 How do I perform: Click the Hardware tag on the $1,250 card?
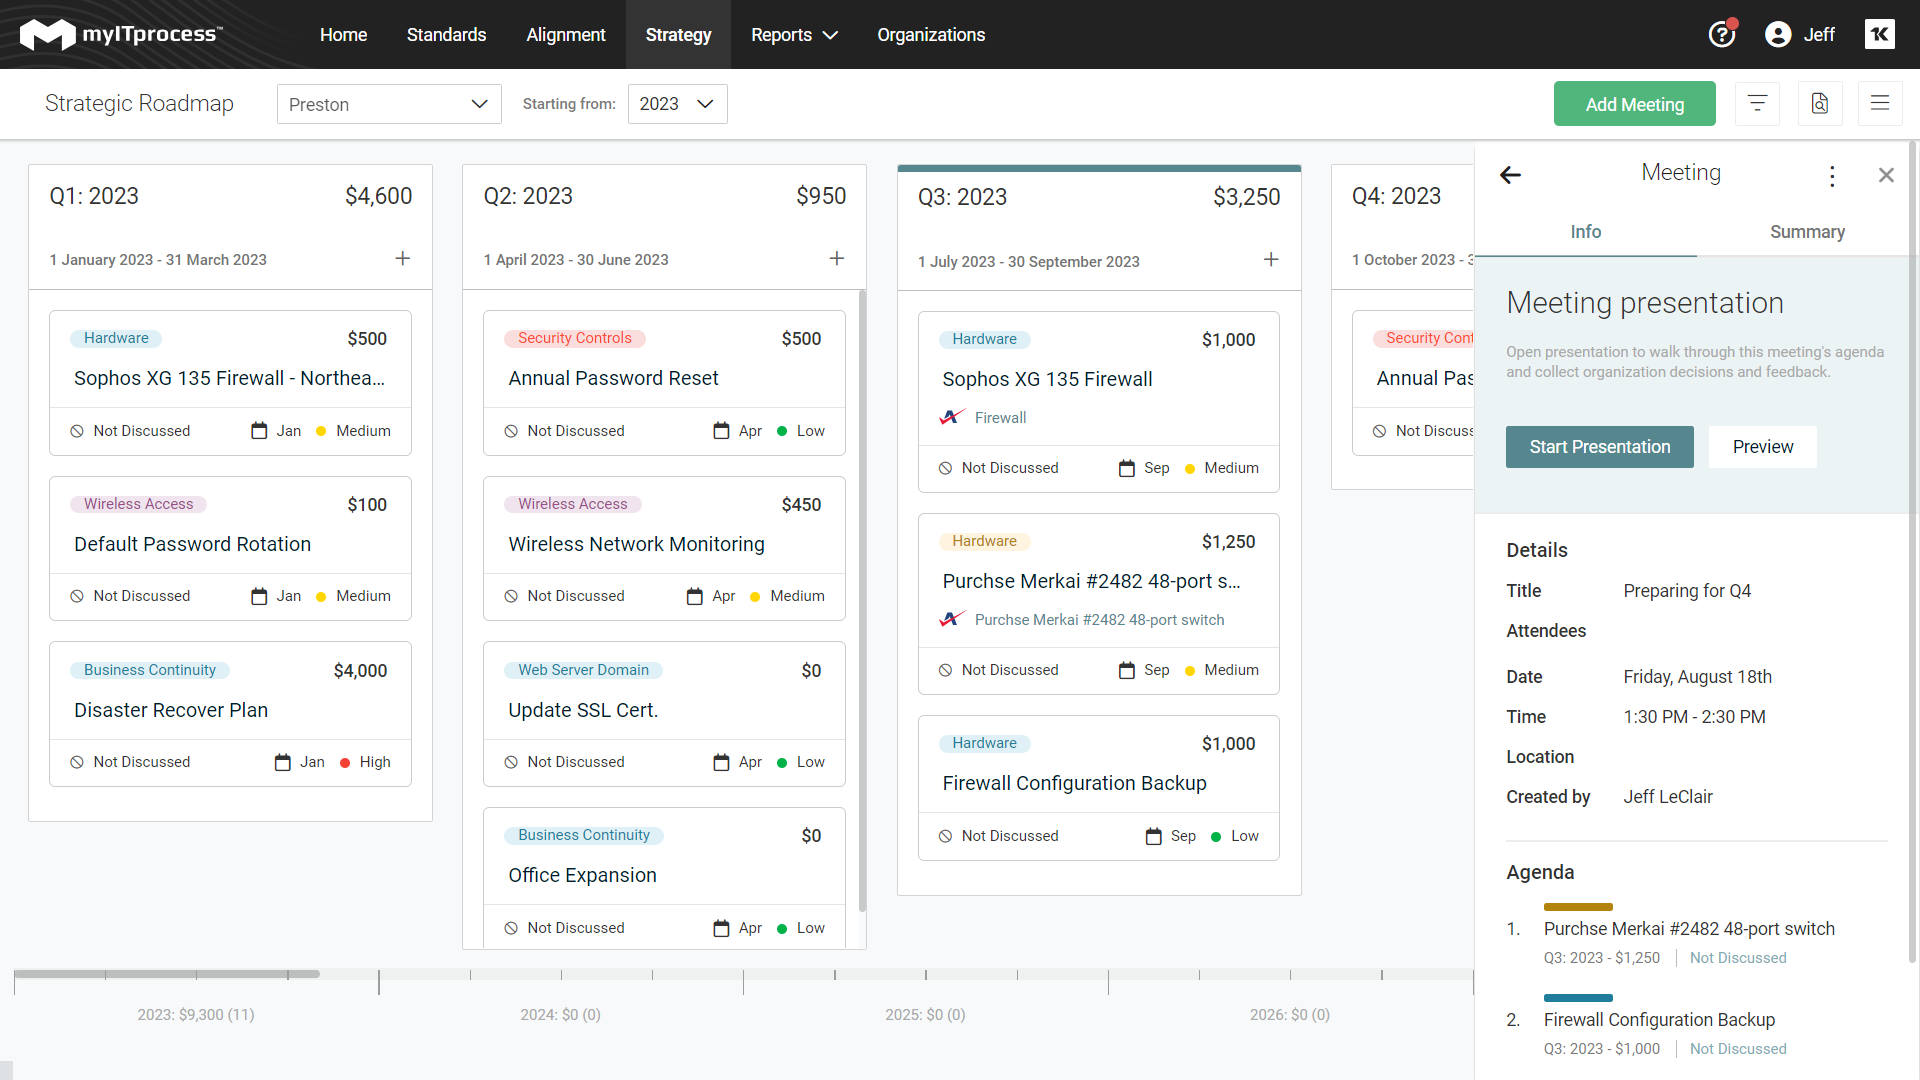click(984, 541)
